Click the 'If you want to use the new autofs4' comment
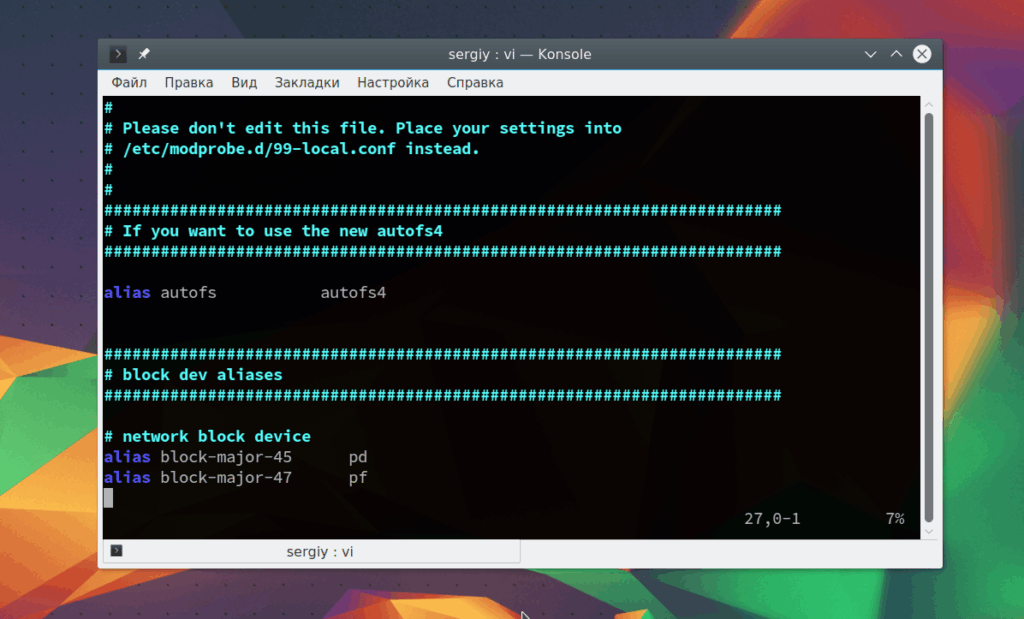The width and height of the screenshot is (1024, 619). click(x=274, y=231)
